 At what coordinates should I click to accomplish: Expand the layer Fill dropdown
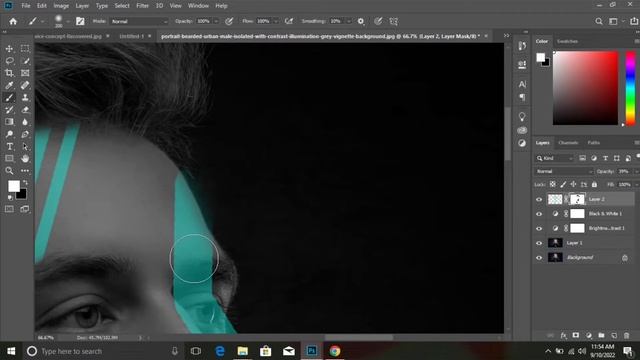coord(636,184)
